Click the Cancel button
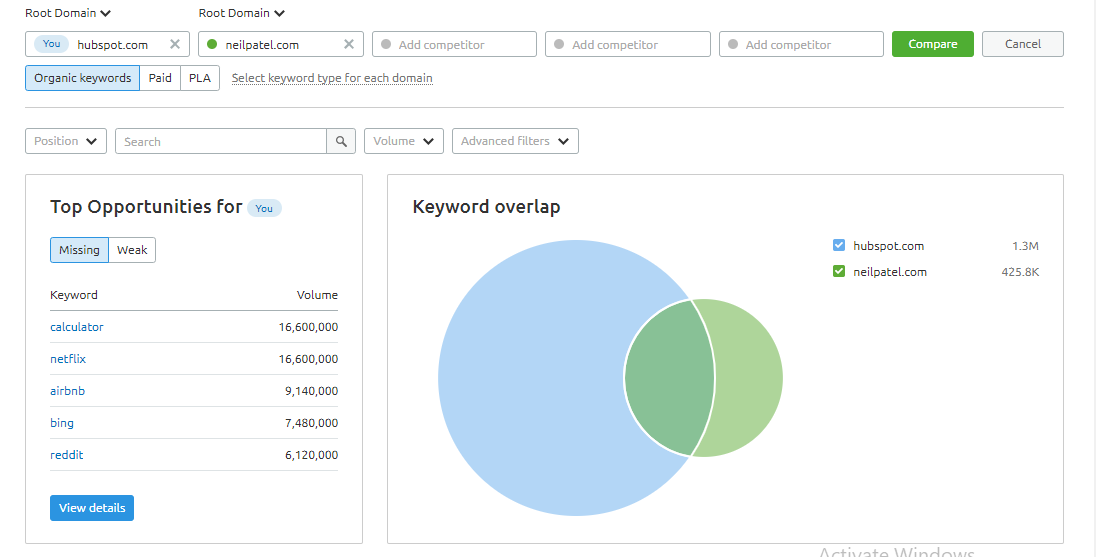The height and width of the screenshot is (557, 1096). pyautogui.click(x=1023, y=44)
